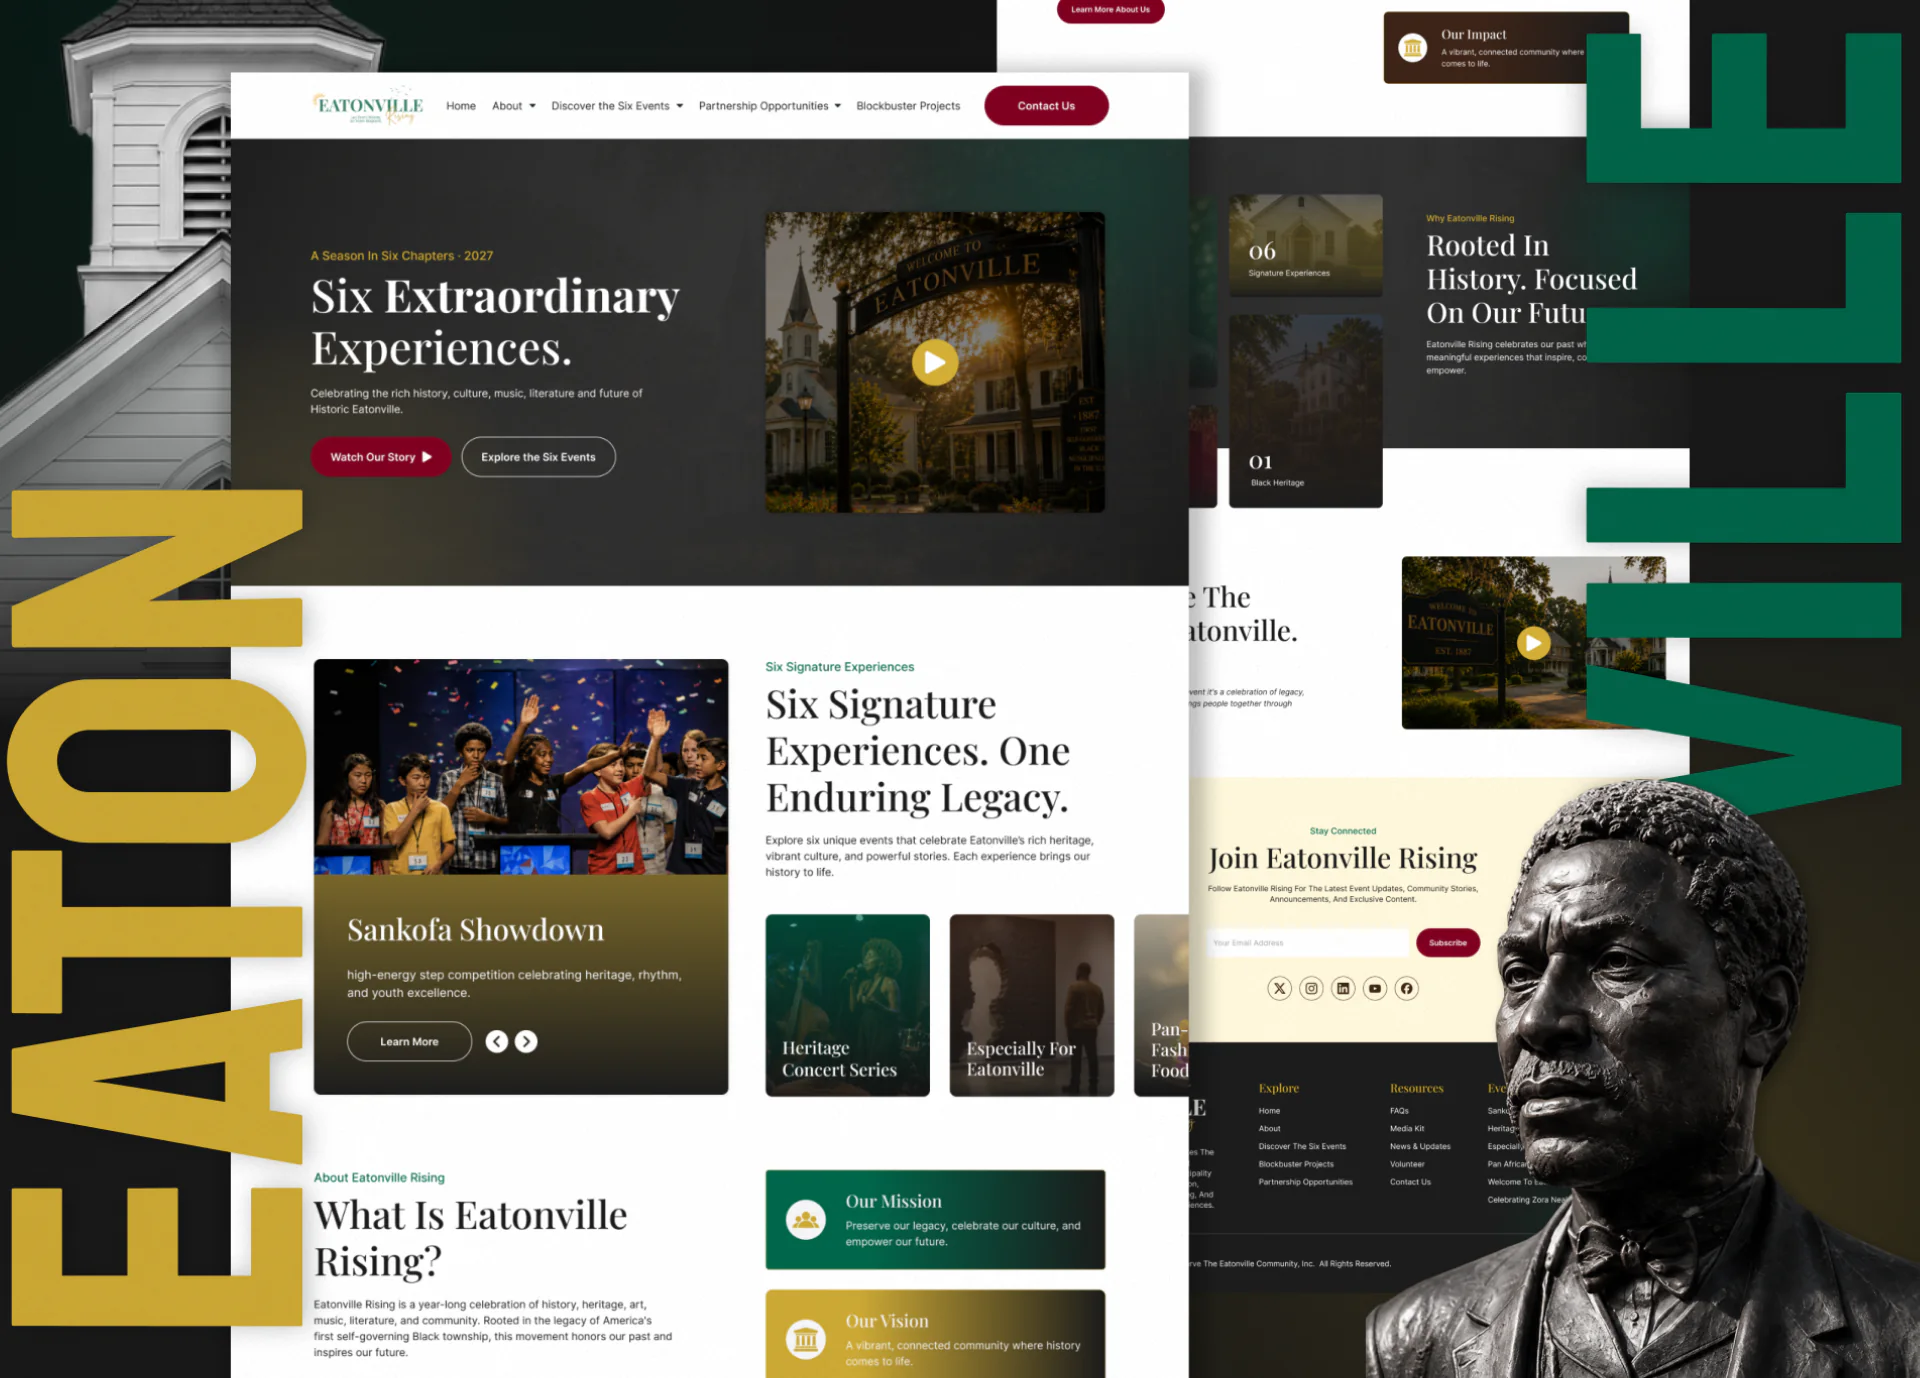Open Blockbuster Projects in the top navbar
Viewport: 1920px width, 1378px height.
pos(908,106)
